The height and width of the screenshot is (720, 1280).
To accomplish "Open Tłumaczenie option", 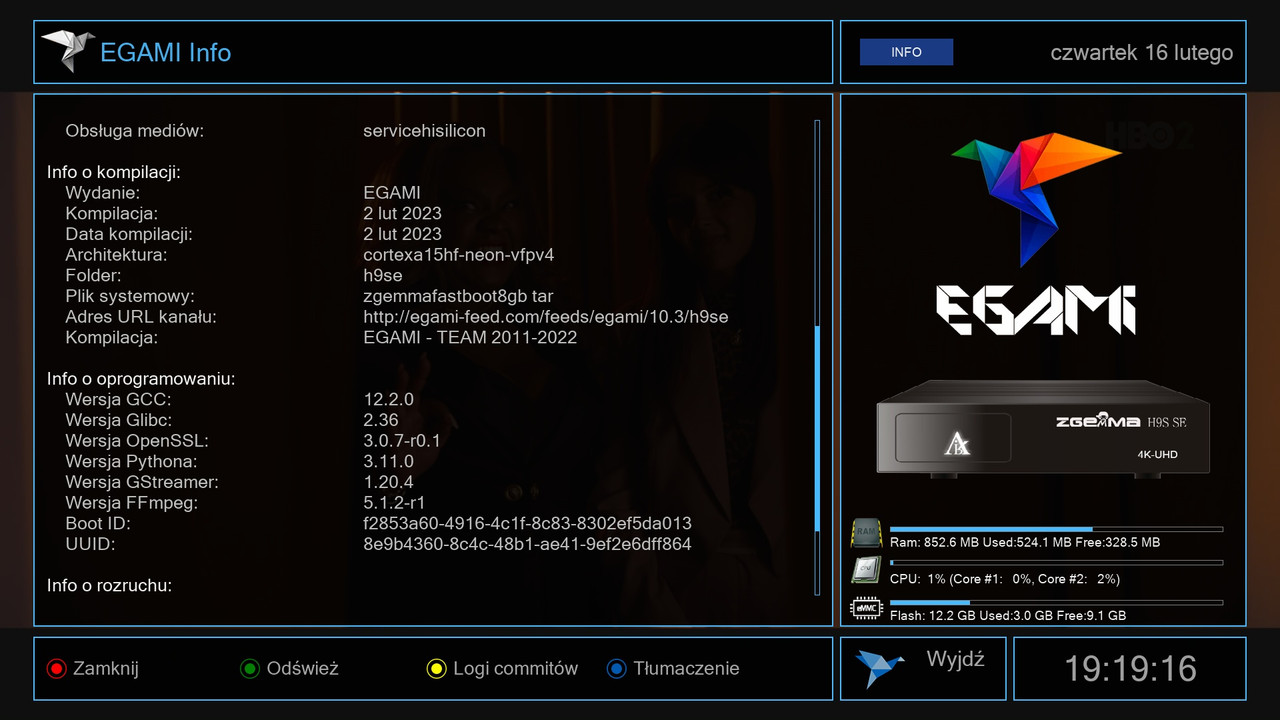I will [x=687, y=668].
